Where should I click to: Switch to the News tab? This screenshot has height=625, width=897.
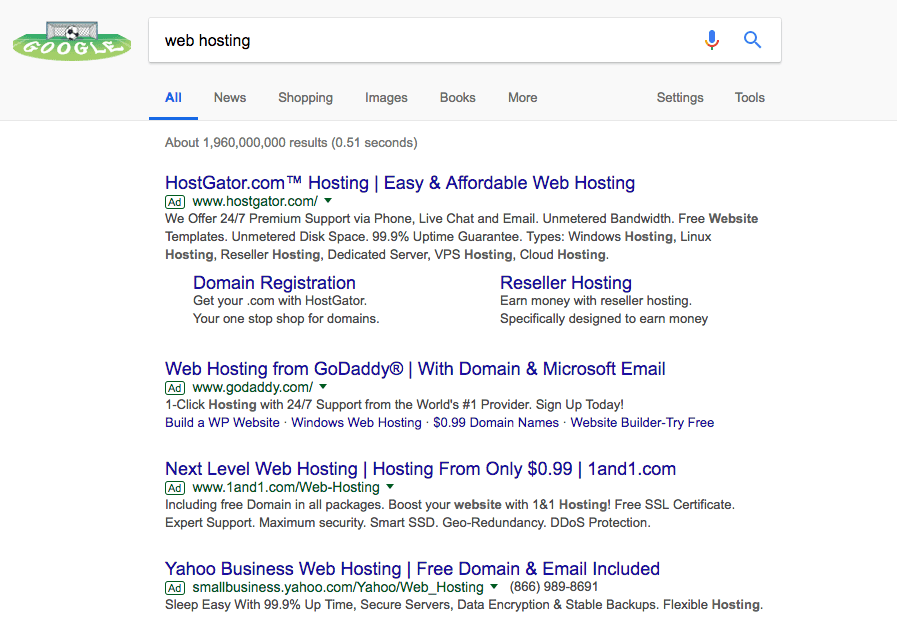(x=230, y=98)
